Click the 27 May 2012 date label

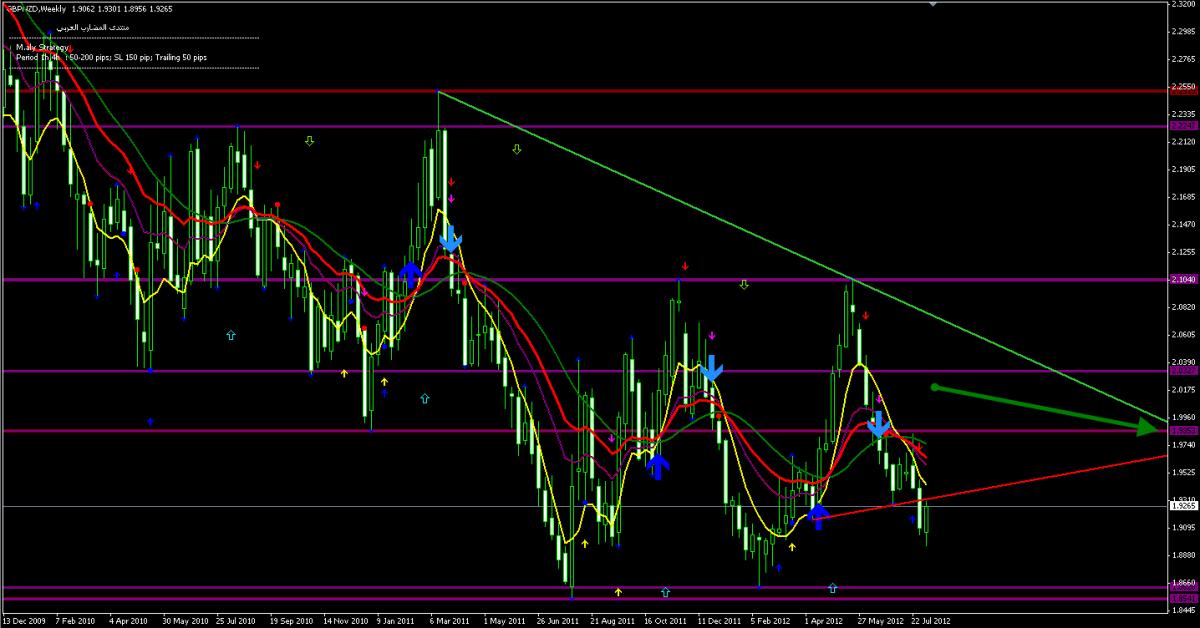coord(882,620)
